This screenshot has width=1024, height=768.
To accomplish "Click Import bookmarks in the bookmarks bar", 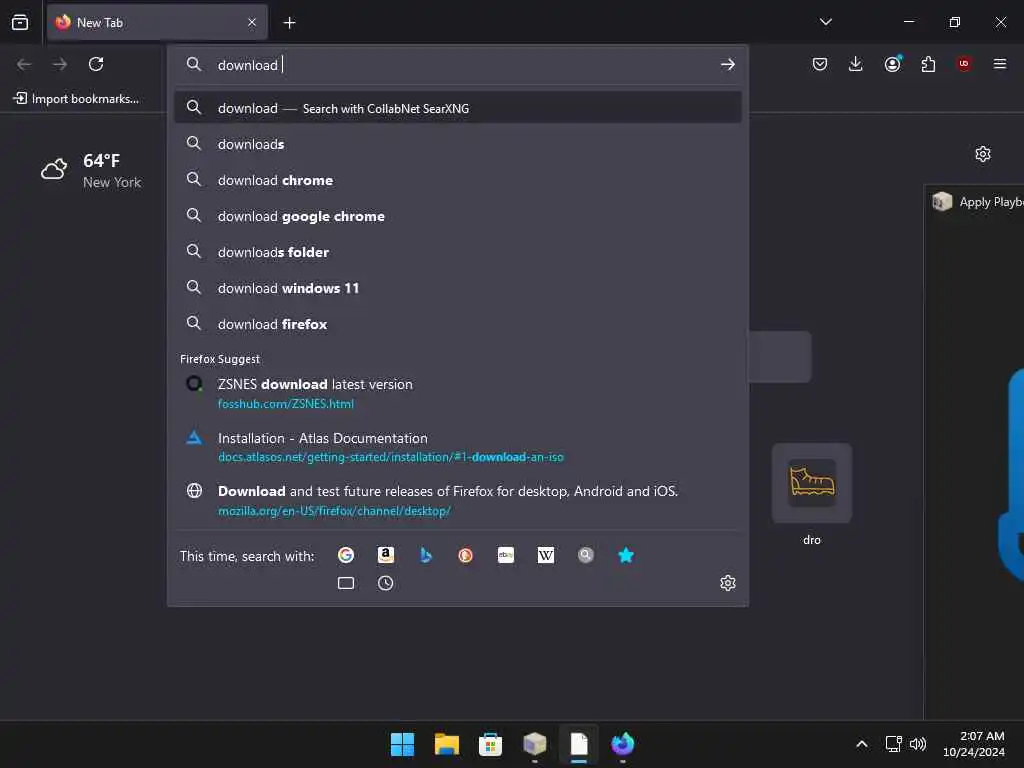I will (x=76, y=99).
